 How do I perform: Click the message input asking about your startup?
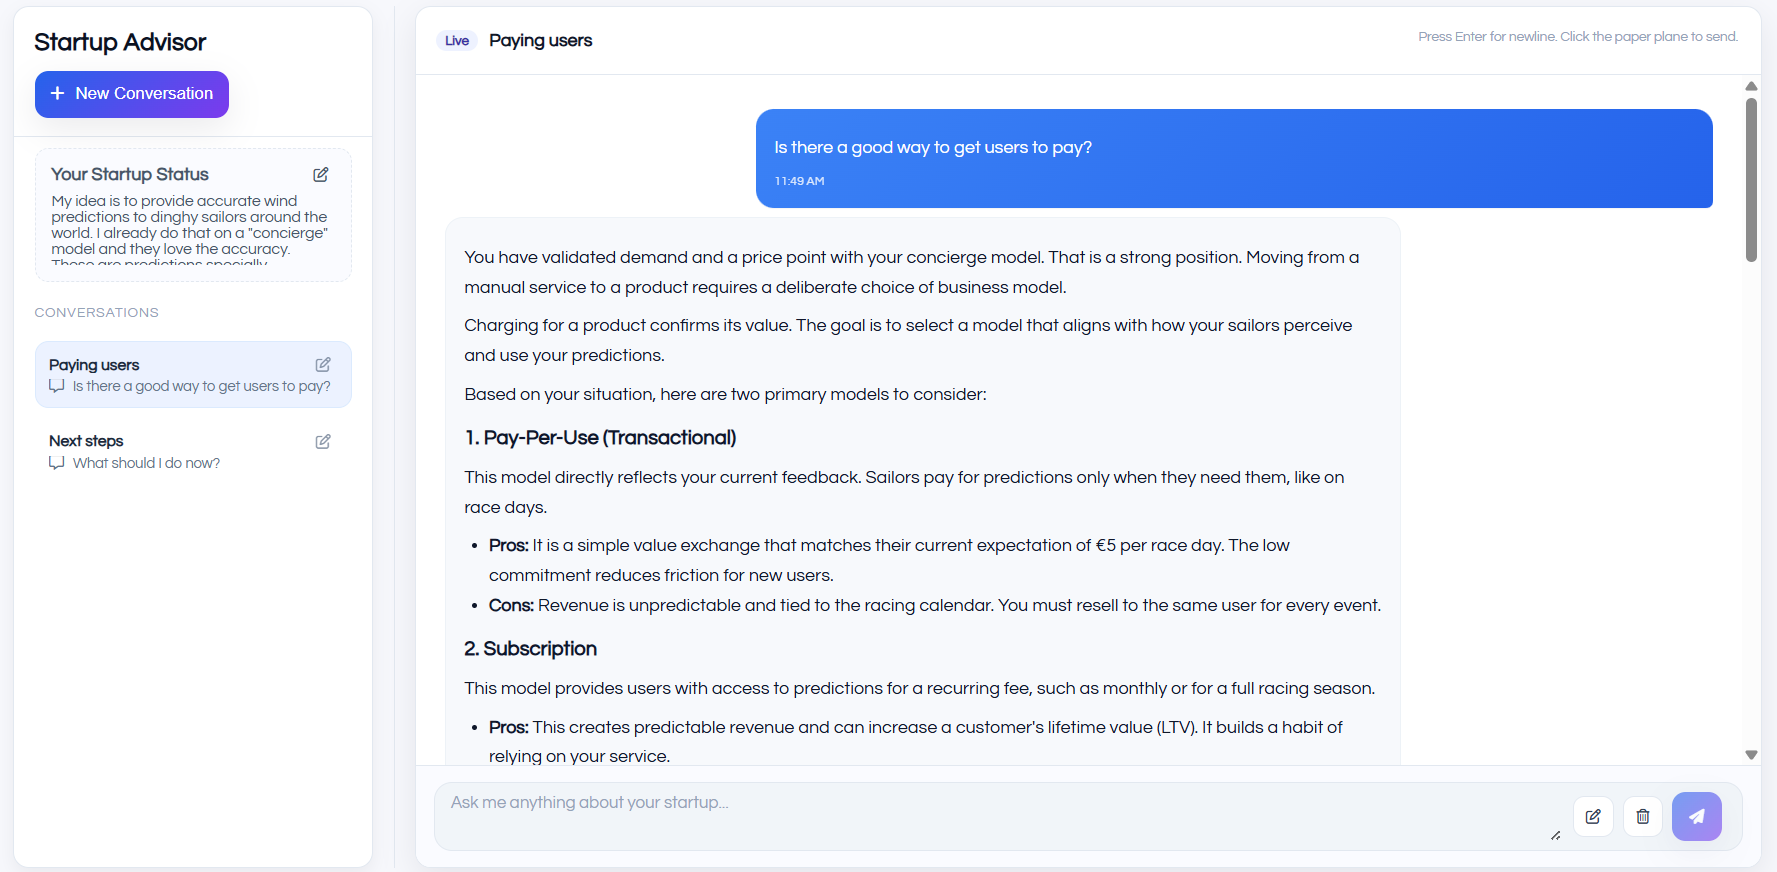point(900,802)
